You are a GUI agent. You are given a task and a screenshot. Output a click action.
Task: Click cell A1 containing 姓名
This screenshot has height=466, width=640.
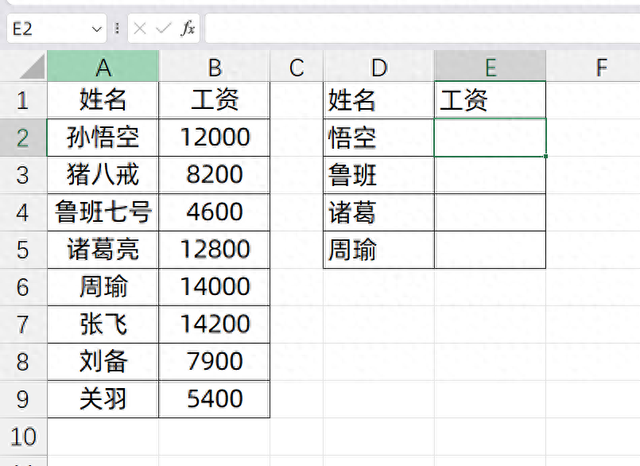(103, 100)
